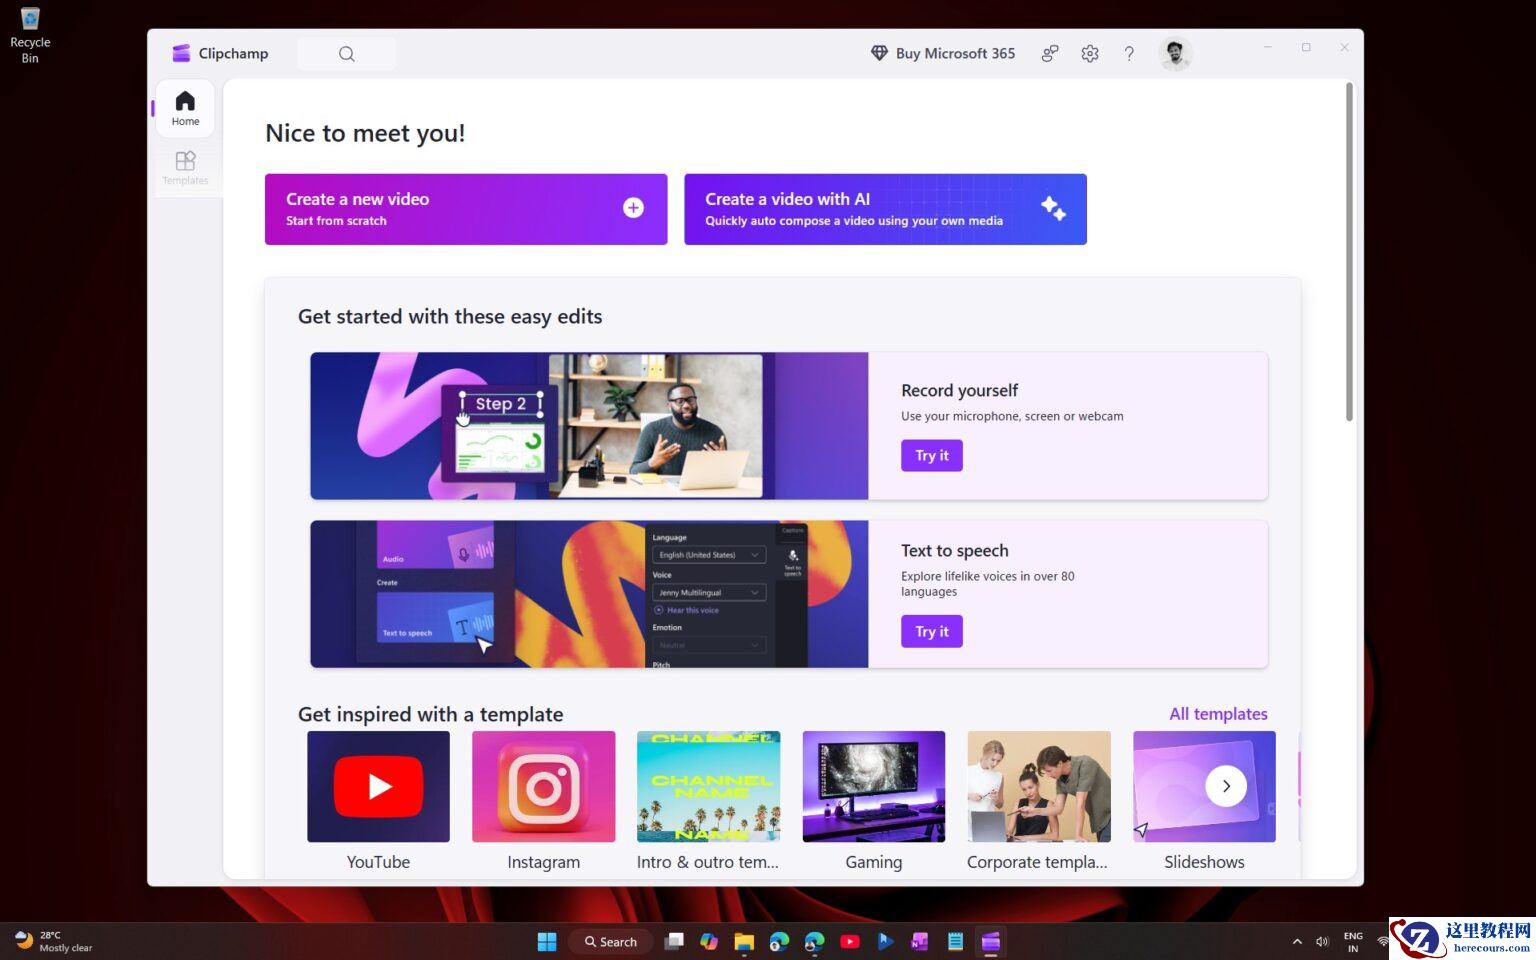Open the weather widget on the taskbar
The image size is (1536, 960).
(54, 941)
